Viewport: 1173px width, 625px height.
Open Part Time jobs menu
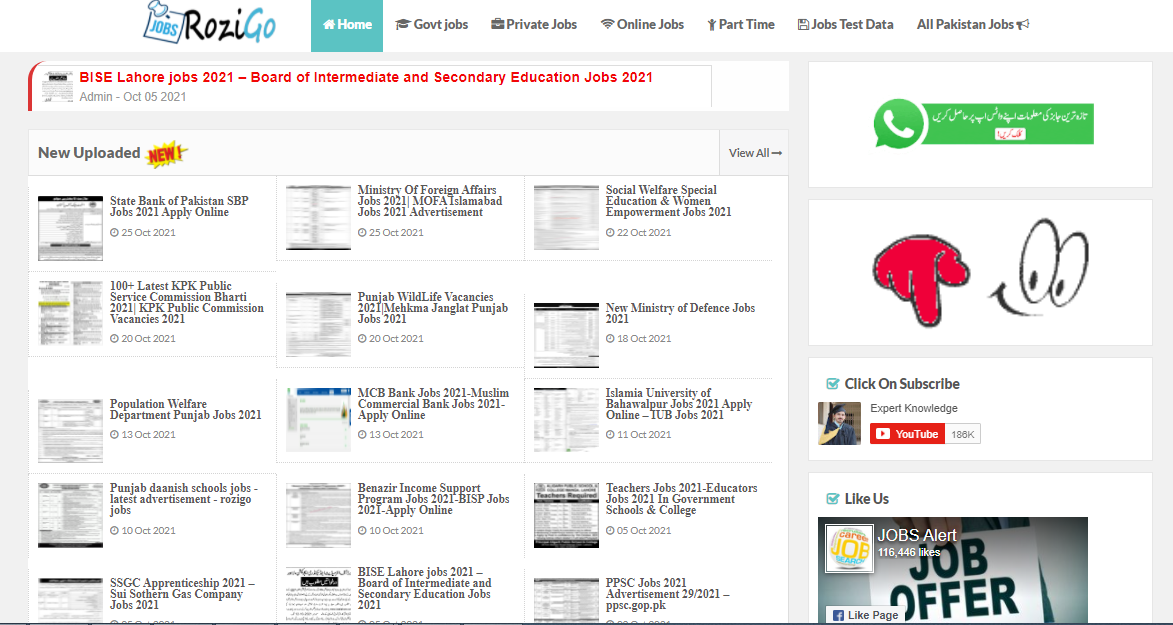[x=740, y=25]
